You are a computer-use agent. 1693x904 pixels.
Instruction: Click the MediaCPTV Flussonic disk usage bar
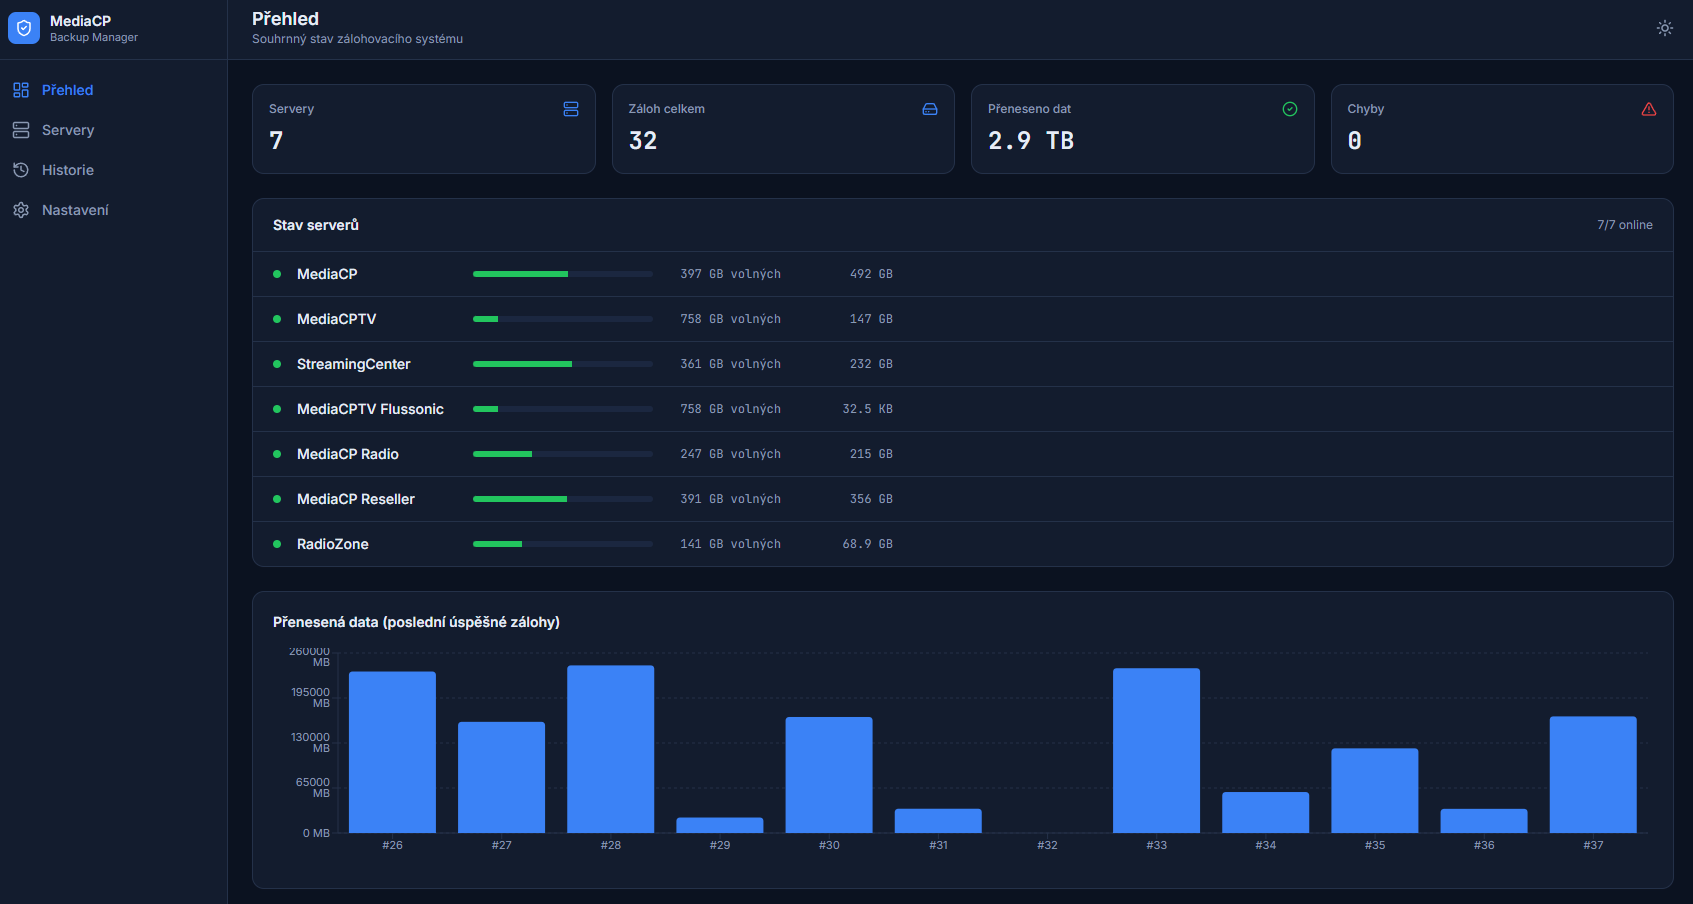[x=563, y=409]
